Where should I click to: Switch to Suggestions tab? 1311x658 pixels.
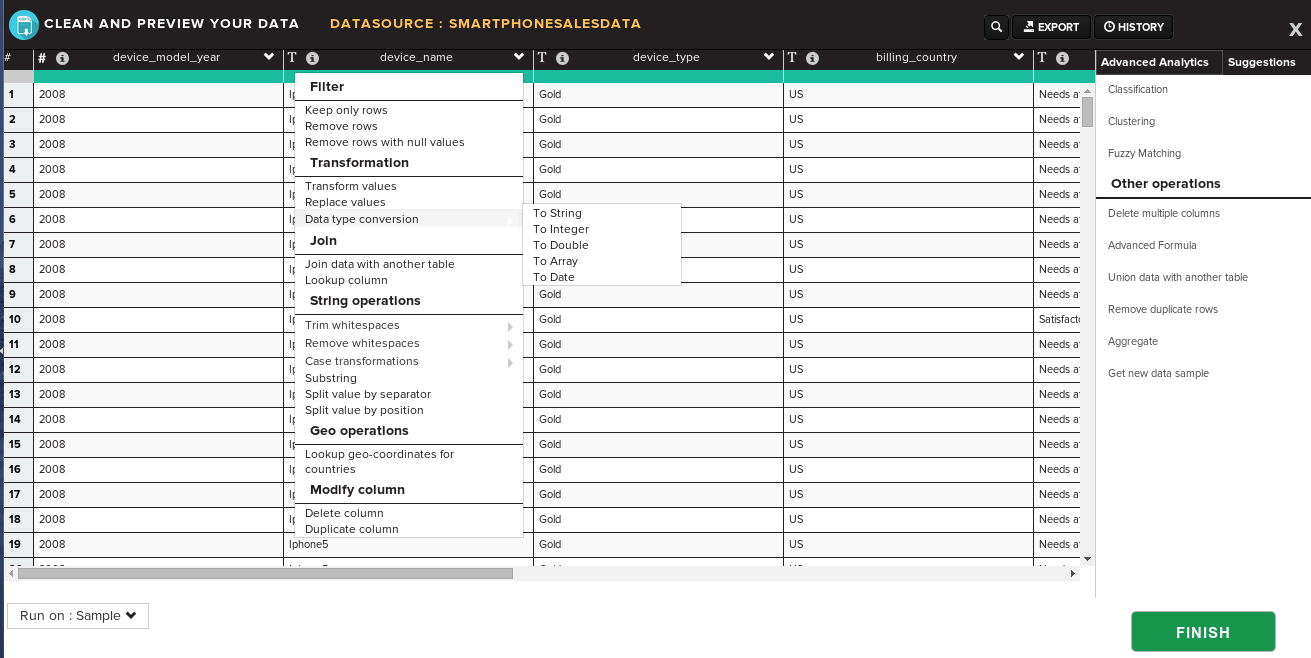[1261, 62]
